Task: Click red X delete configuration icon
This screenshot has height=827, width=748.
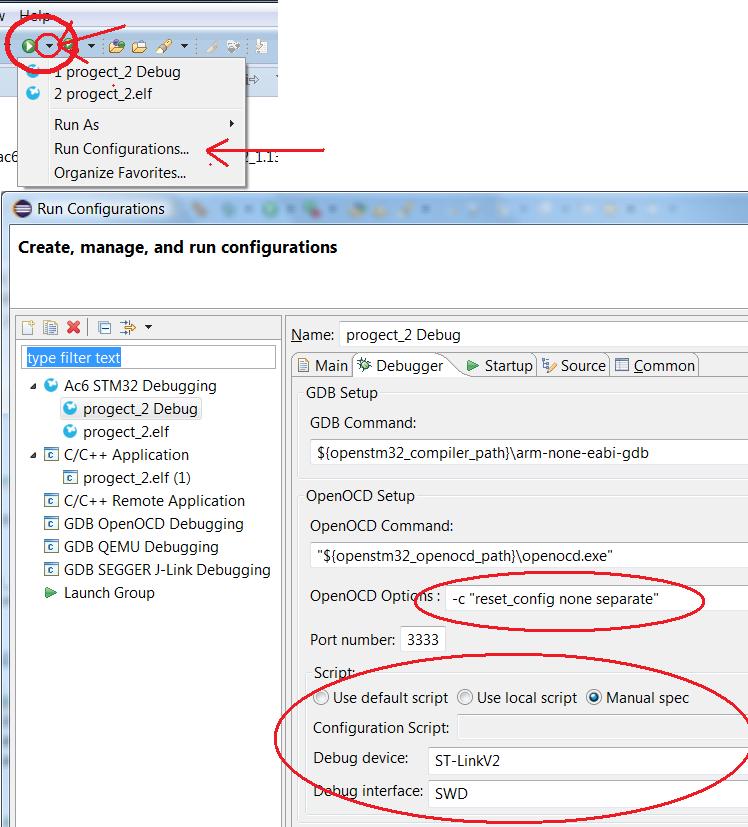Action: [x=73, y=327]
